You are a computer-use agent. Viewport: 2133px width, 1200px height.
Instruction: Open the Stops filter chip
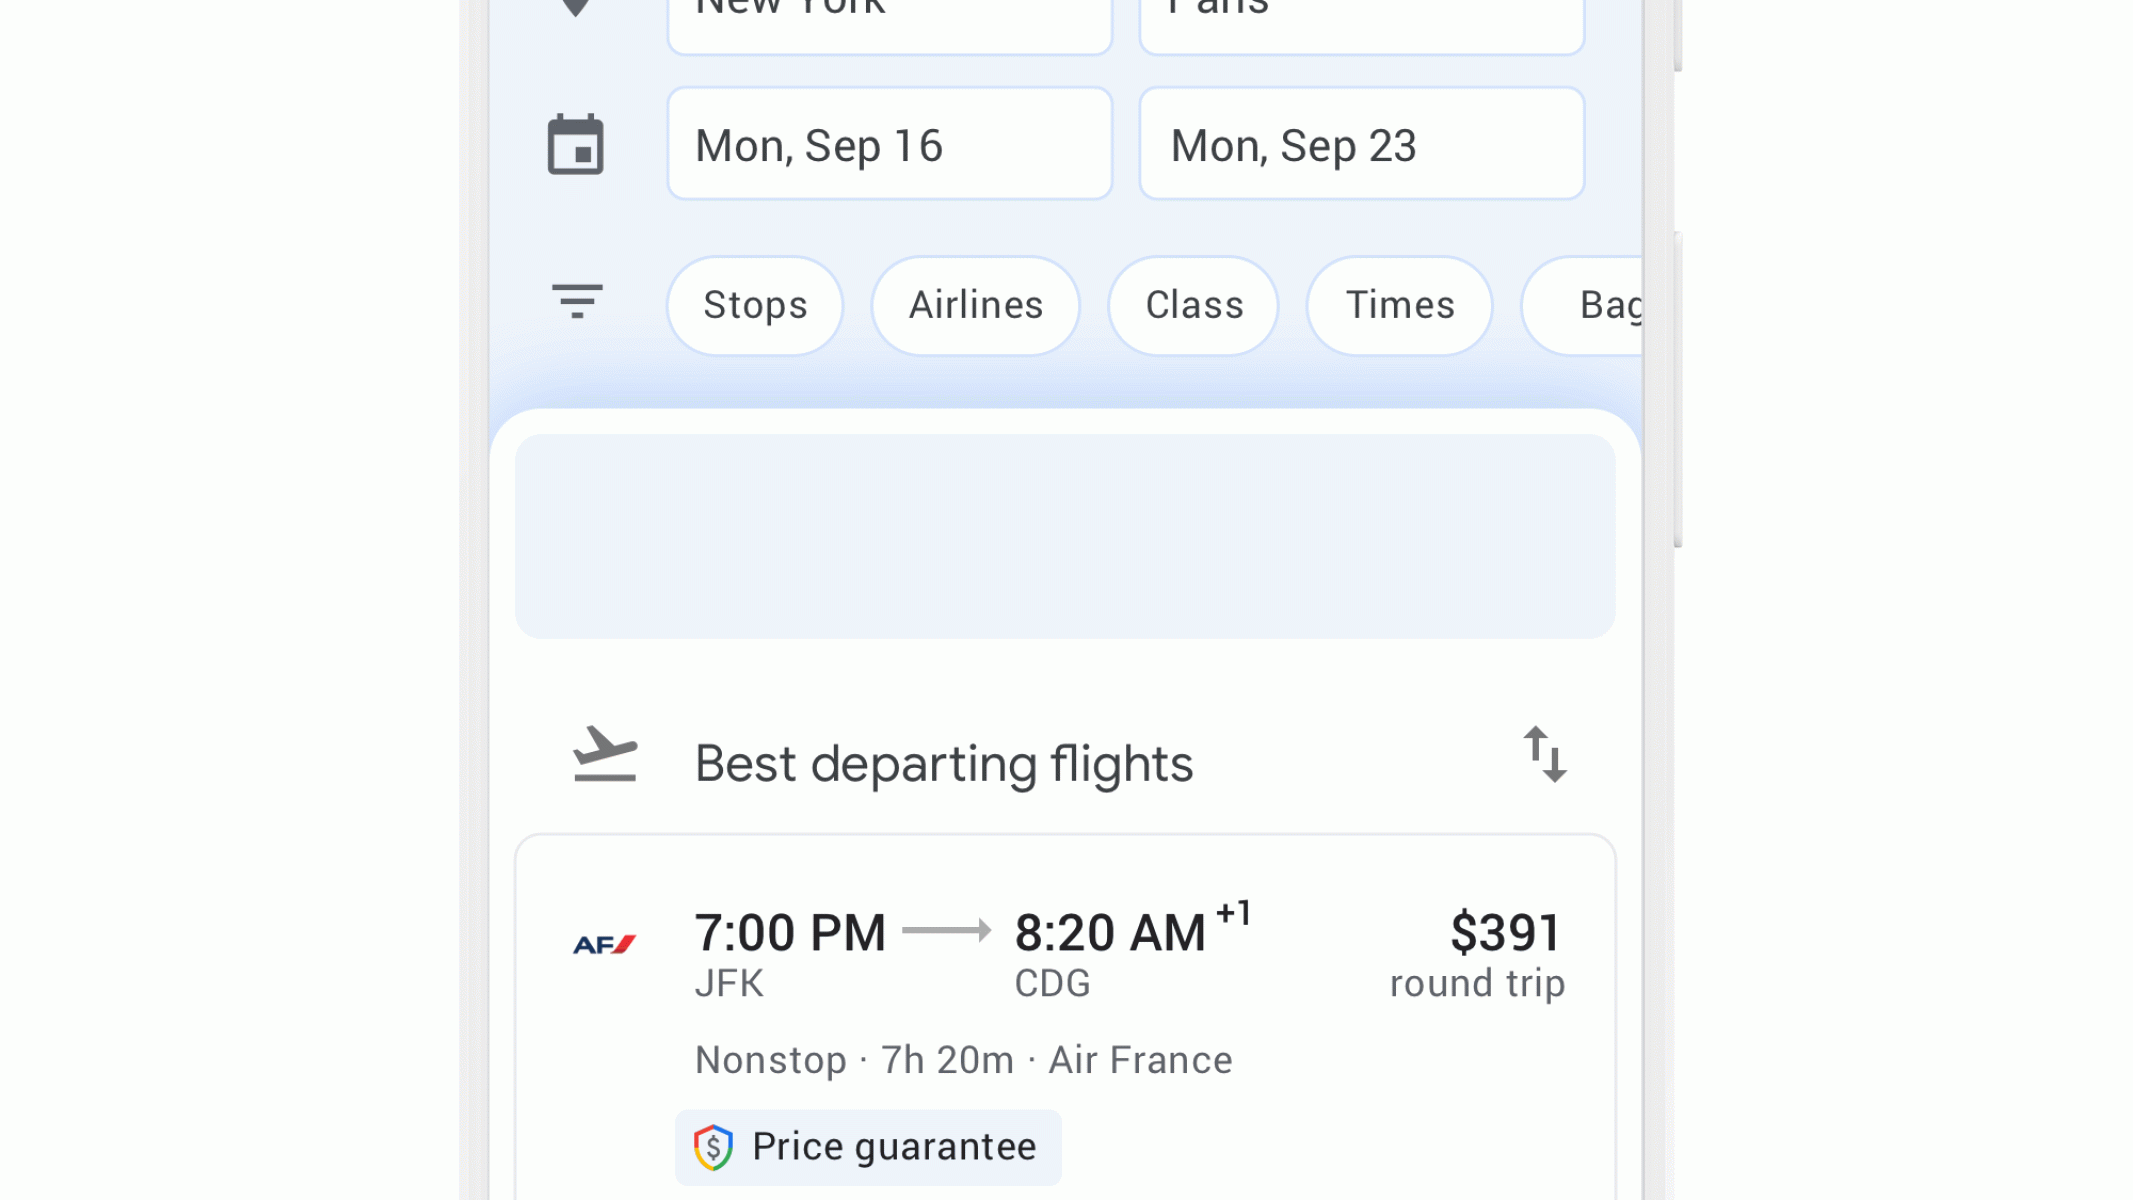[755, 305]
